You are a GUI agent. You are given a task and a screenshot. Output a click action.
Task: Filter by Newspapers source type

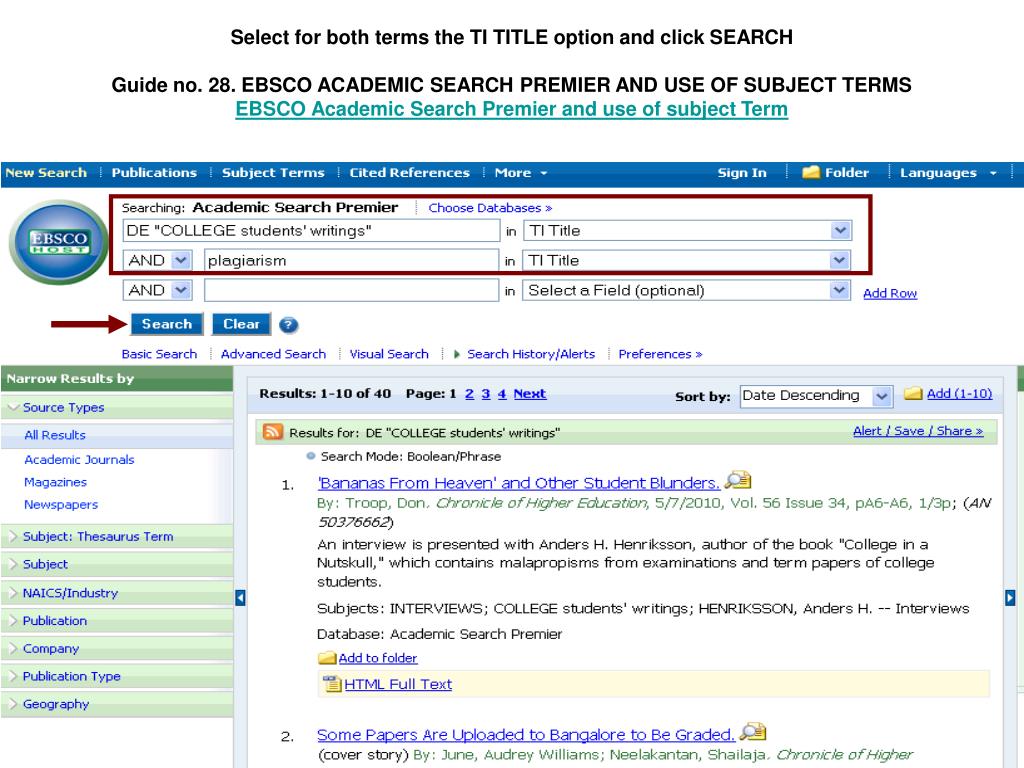click(x=61, y=504)
